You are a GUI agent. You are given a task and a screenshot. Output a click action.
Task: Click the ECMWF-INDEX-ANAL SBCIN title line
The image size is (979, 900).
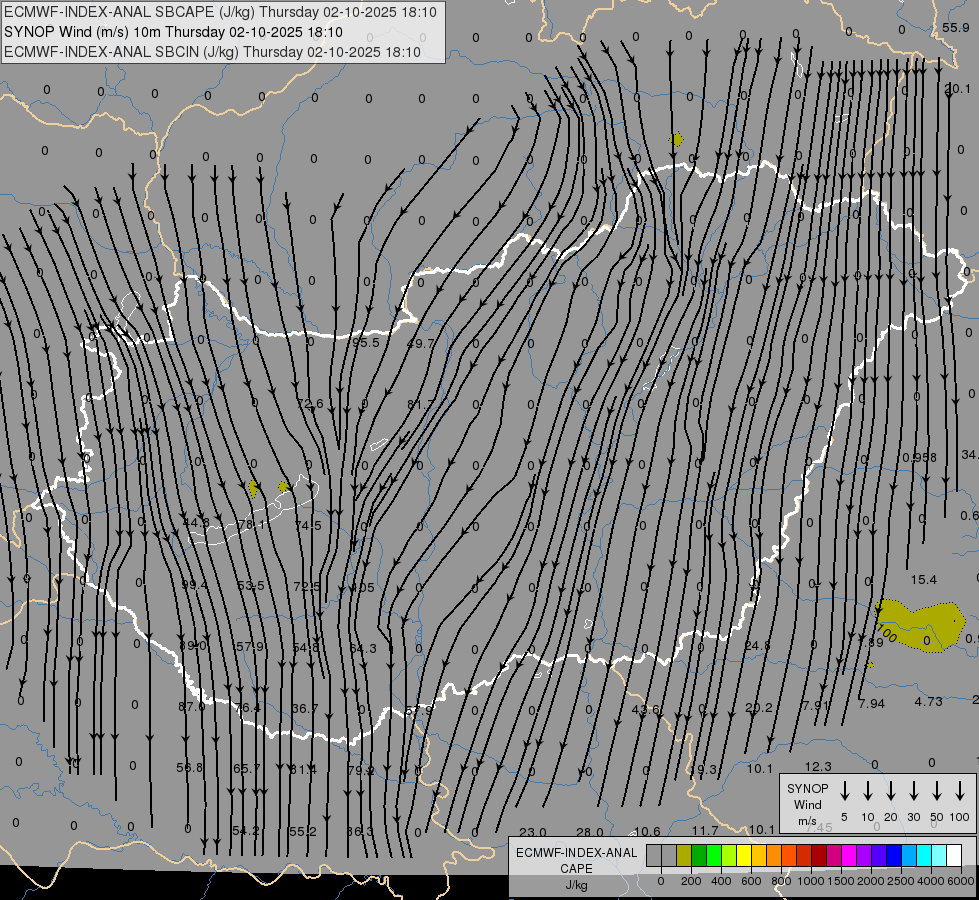click(x=212, y=52)
